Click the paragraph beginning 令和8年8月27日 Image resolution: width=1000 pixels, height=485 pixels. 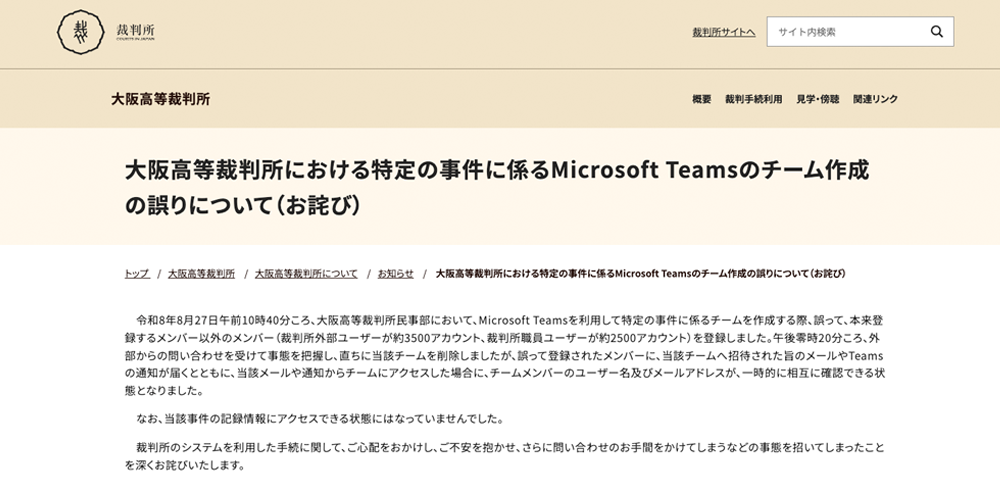click(504, 355)
